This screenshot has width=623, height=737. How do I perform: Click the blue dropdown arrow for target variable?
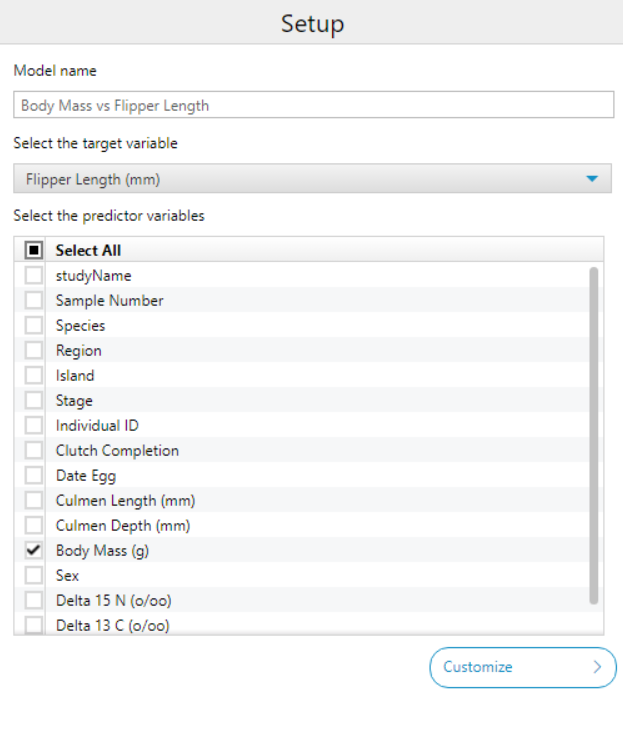[x=592, y=180]
